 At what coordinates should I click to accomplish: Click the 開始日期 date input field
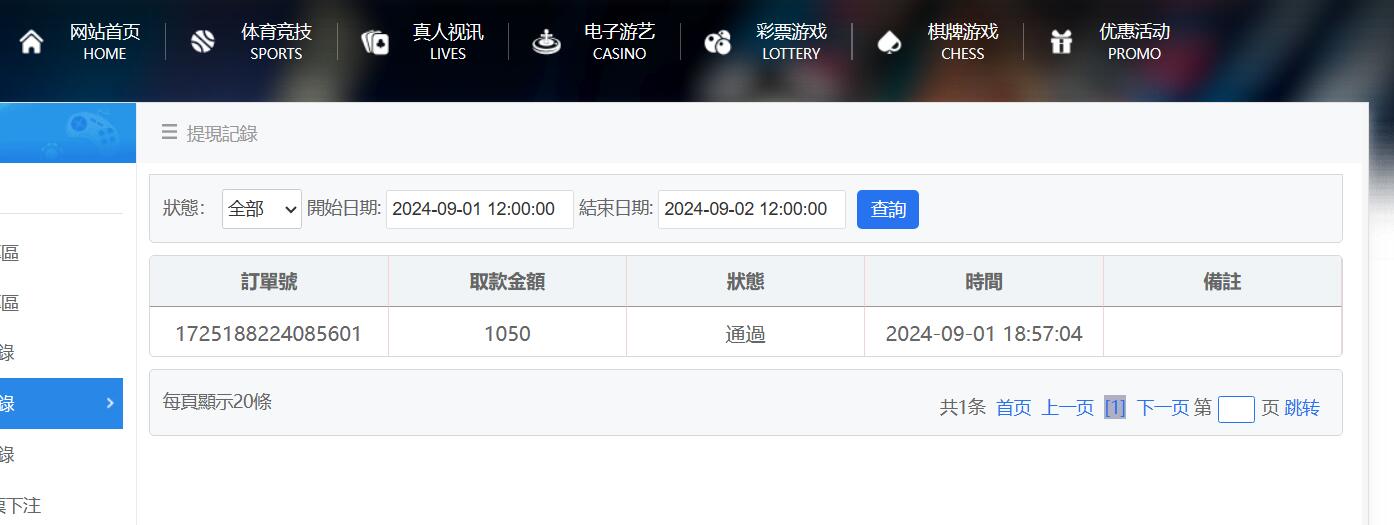[x=479, y=209]
